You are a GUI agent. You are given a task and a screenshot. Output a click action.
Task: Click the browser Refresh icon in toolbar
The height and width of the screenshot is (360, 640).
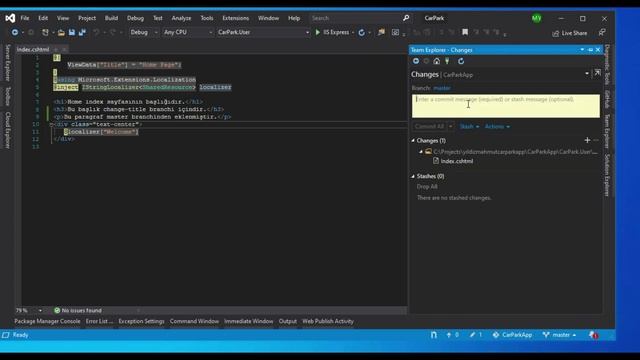coord(362,32)
